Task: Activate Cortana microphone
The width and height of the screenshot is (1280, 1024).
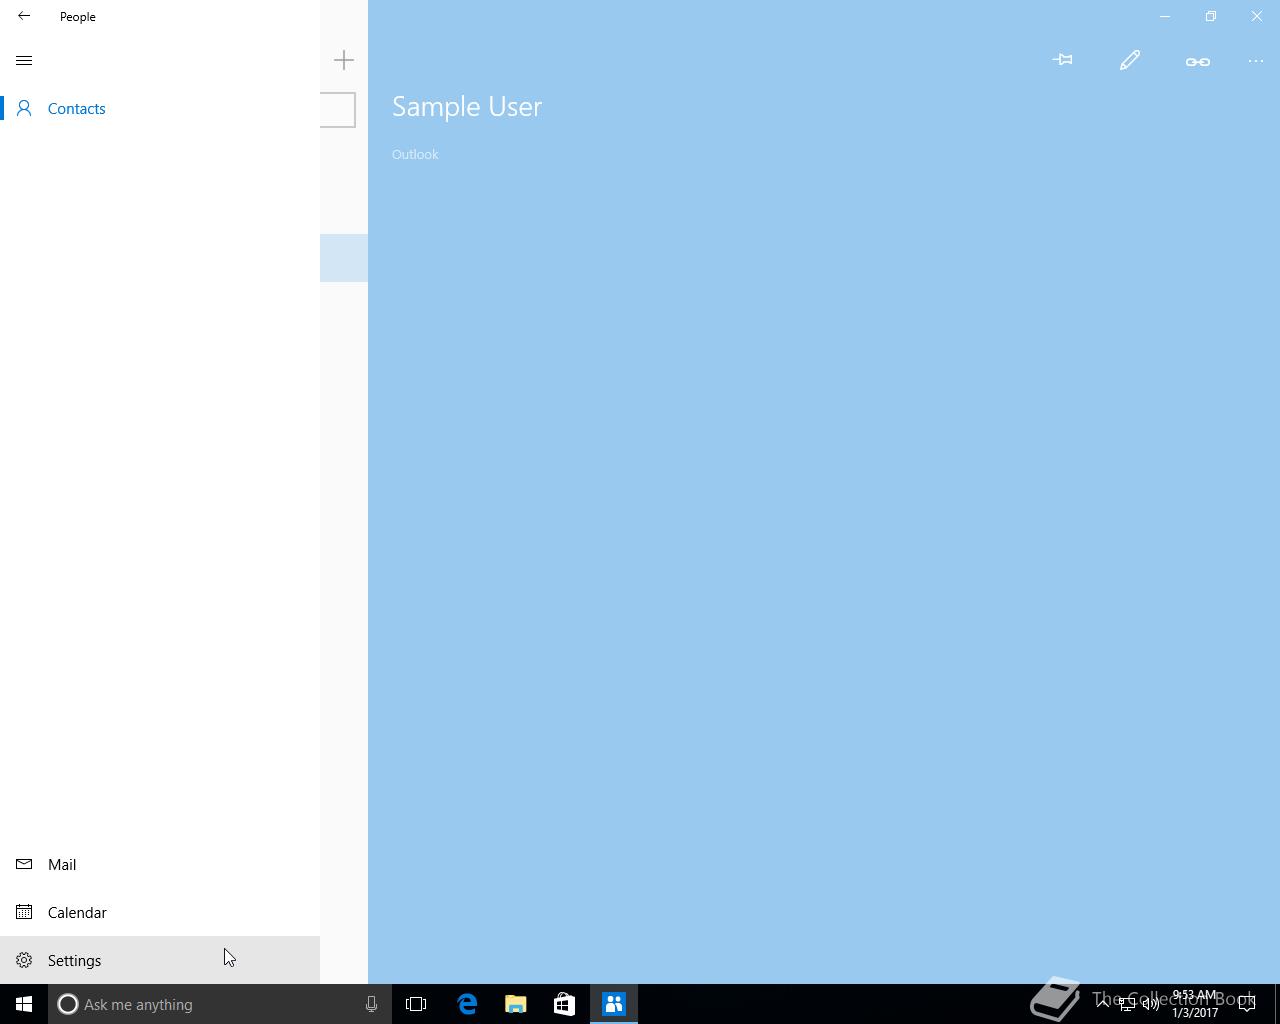Action: click(371, 1004)
